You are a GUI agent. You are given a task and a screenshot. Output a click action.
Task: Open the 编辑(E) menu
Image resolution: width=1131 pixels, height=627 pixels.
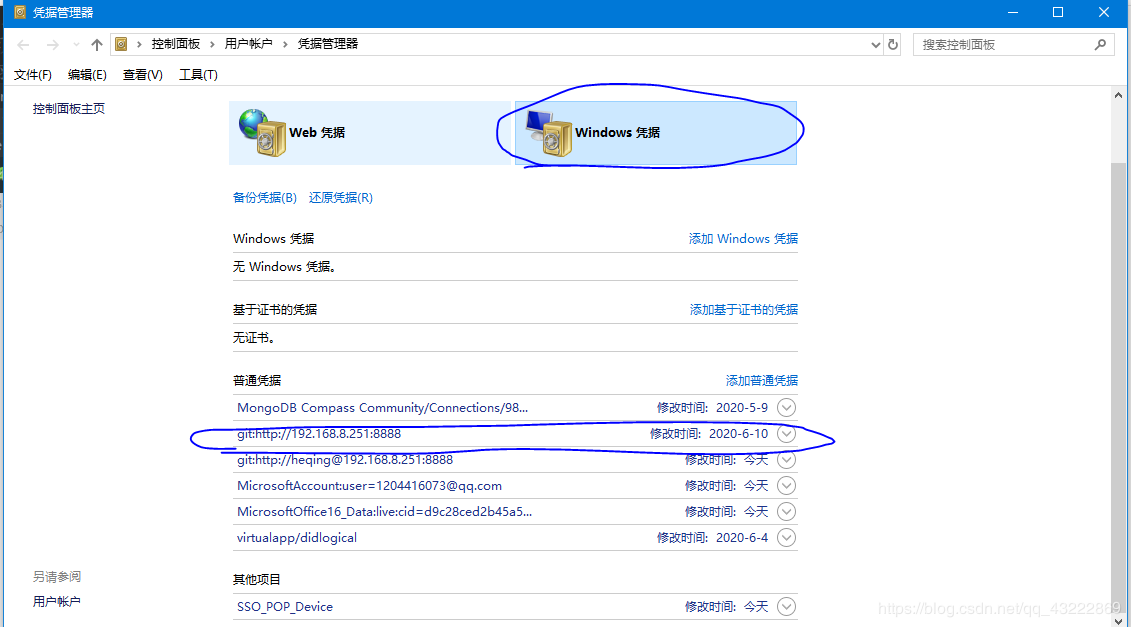pos(87,75)
